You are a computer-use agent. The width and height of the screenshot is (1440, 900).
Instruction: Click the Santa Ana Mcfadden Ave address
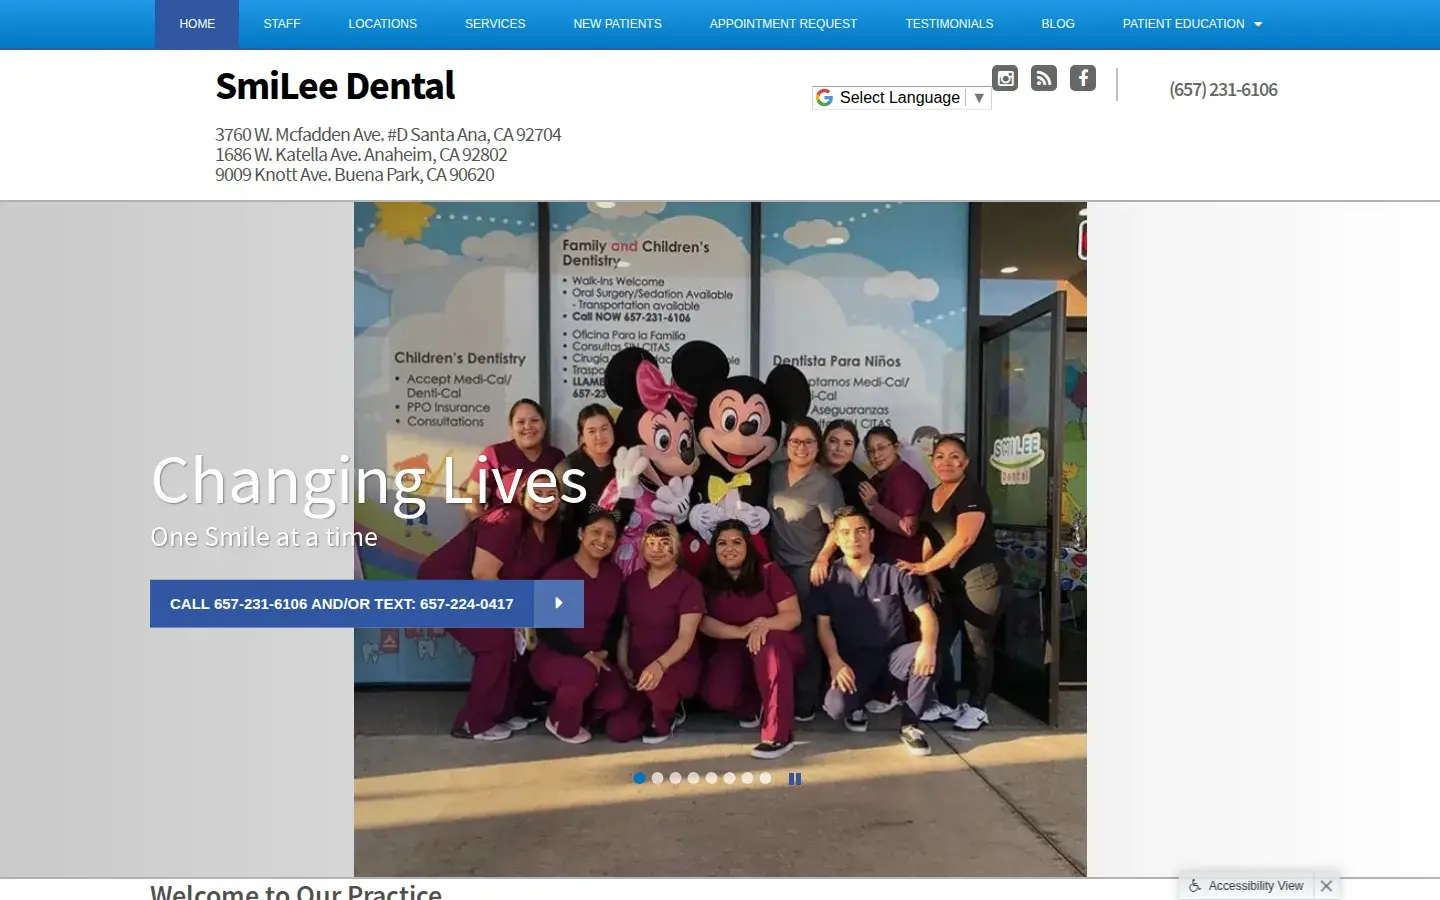click(x=388, y=134)
